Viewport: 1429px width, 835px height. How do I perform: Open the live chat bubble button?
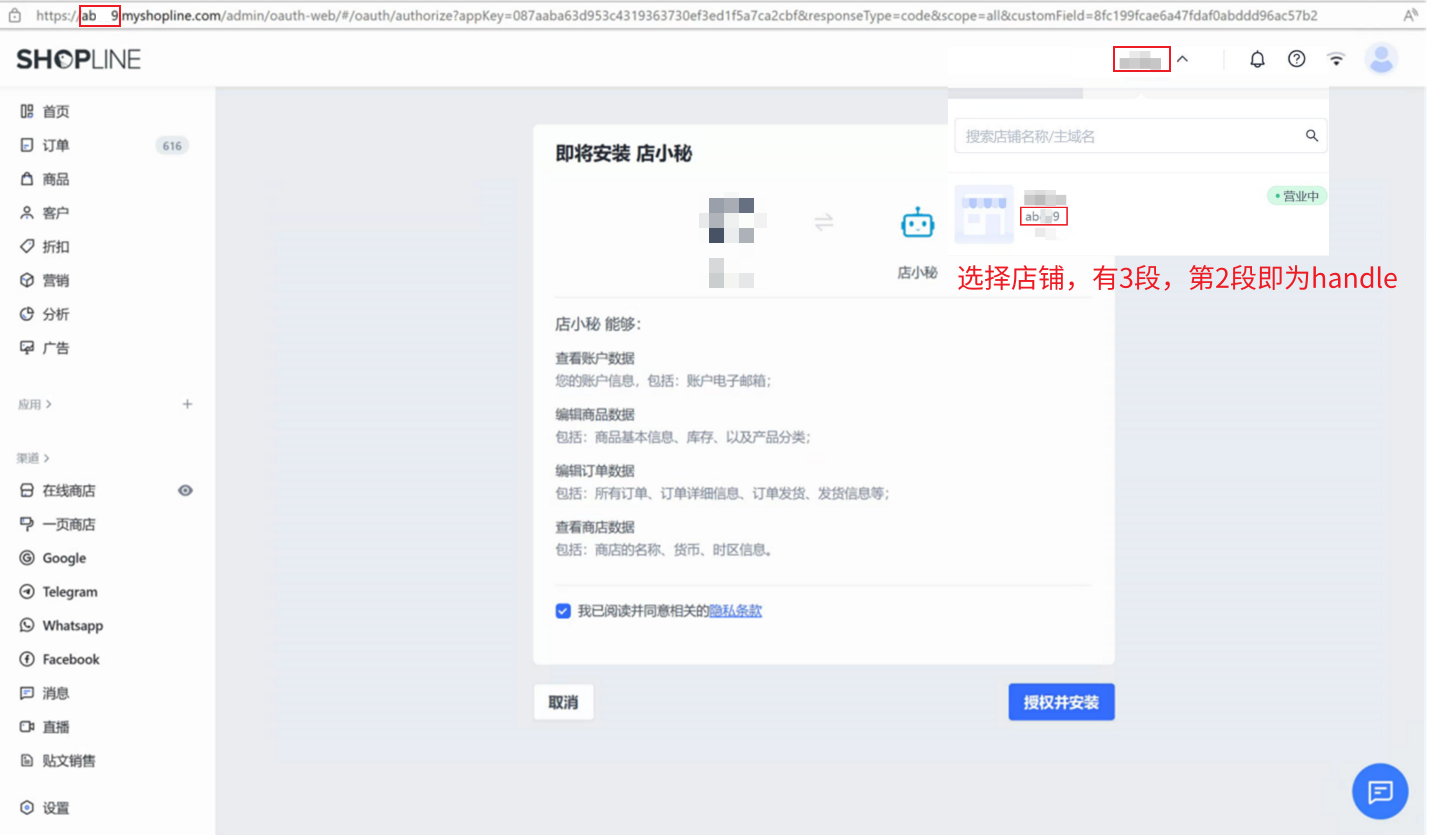click(x=1380, y=792)
